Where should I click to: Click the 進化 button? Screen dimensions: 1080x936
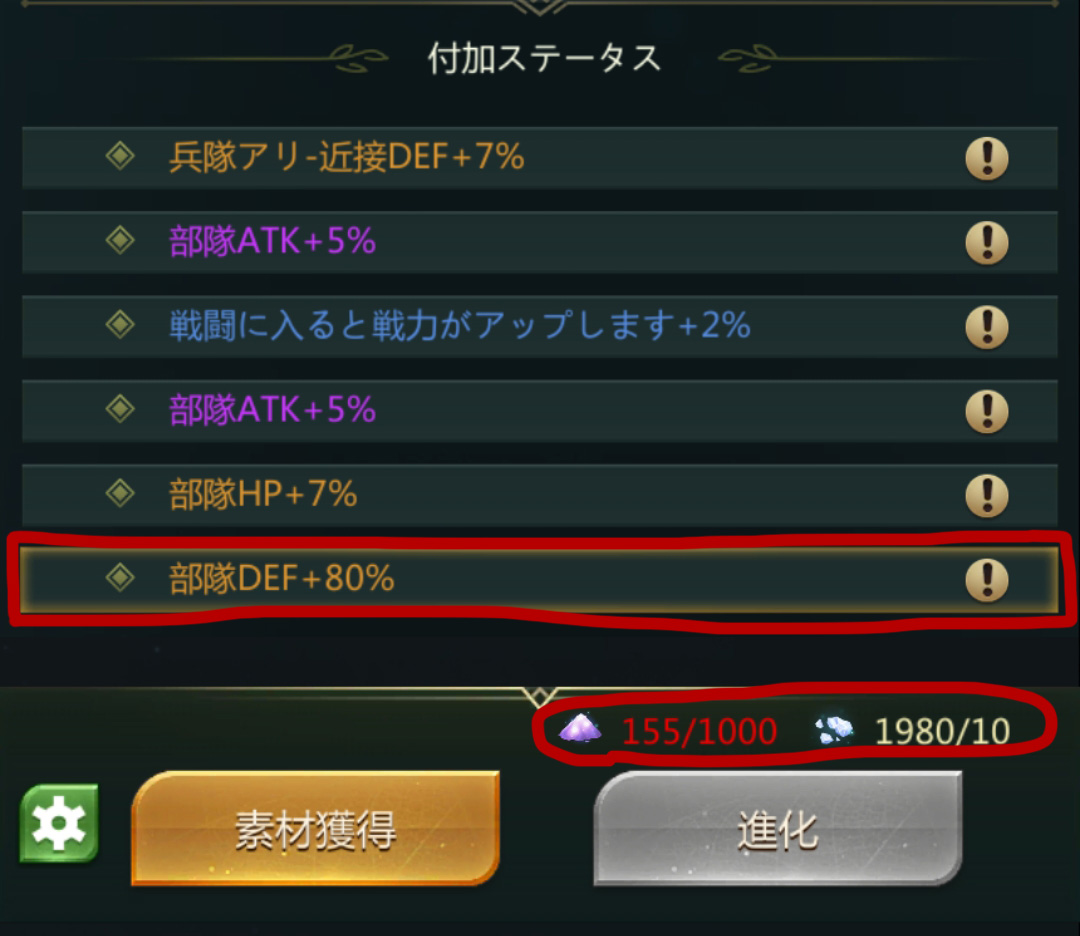click(x=778, y=829)
